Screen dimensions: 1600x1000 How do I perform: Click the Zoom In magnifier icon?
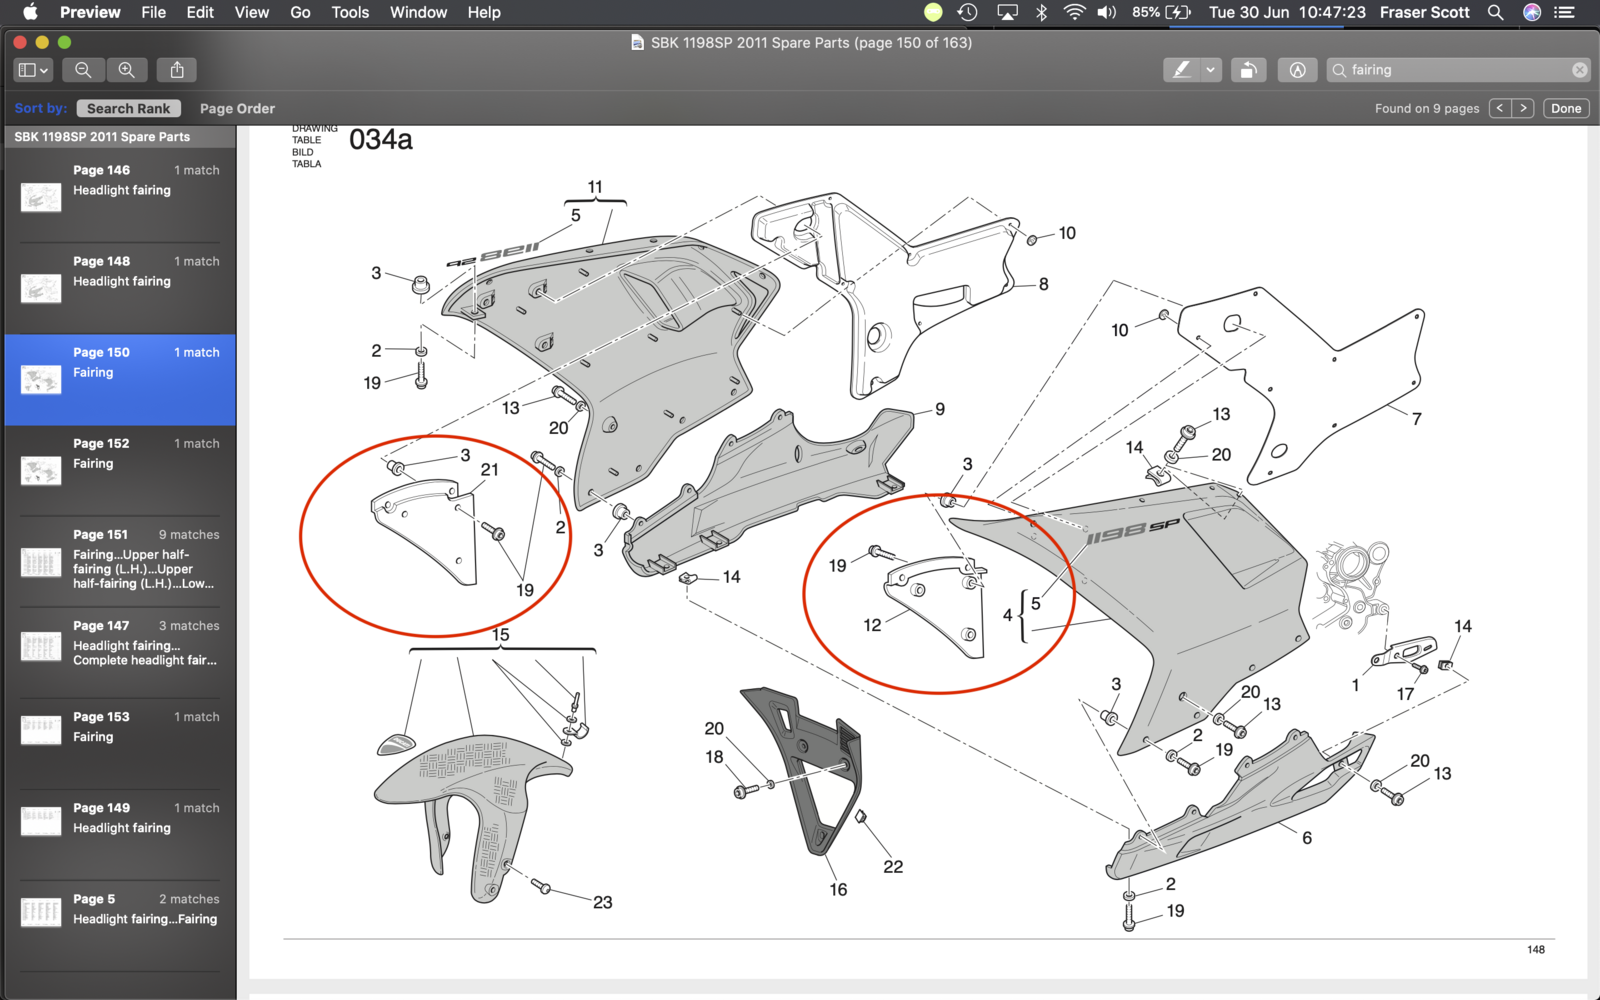(x=127, y=70)
